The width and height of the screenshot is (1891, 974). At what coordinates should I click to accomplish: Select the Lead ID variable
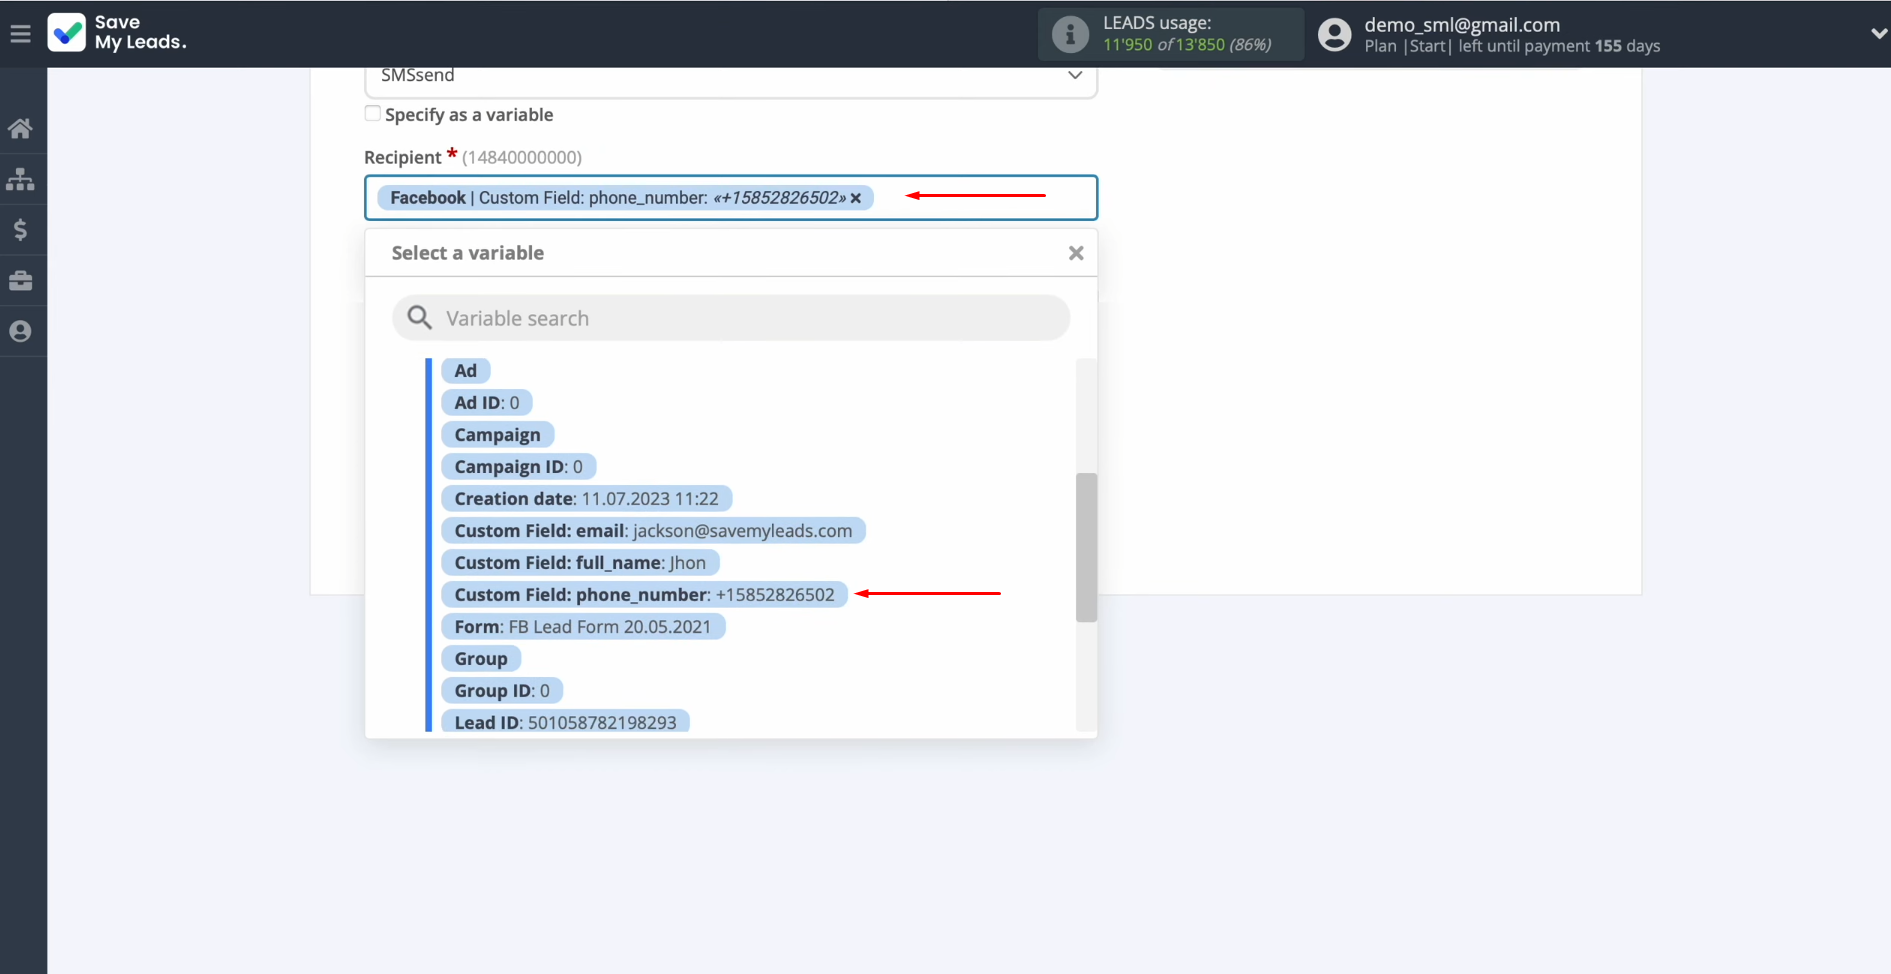[x=566, y=721]
